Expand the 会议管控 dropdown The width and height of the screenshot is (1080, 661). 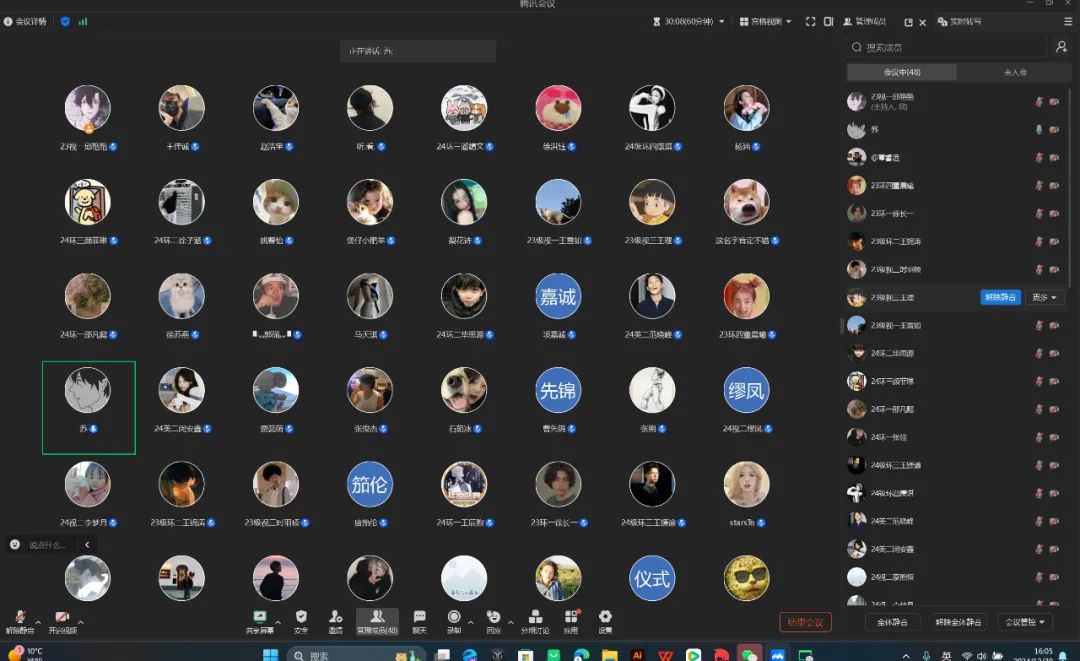click(x=1028, y=622)
